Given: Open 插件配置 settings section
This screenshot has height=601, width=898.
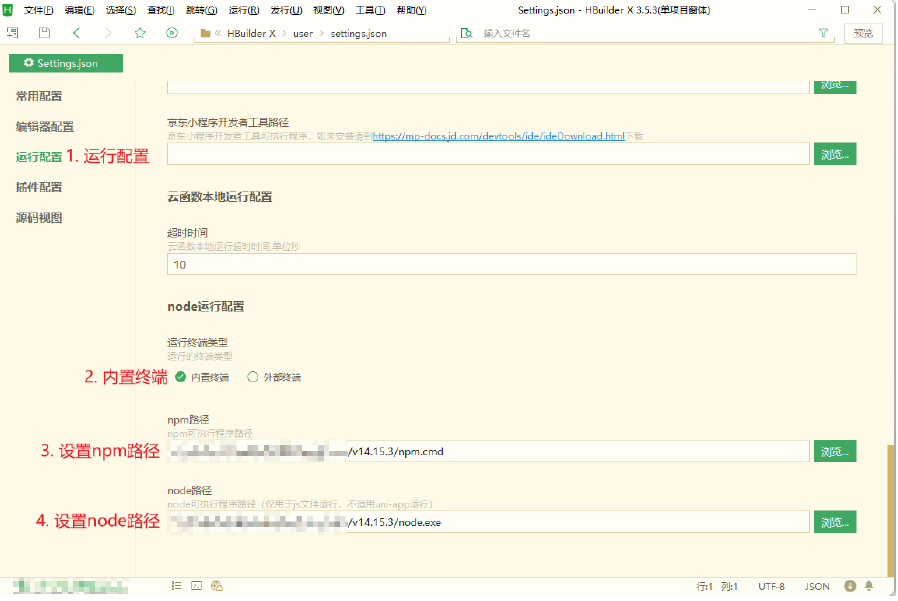Looking at the screenshot, I should [39, 187].
